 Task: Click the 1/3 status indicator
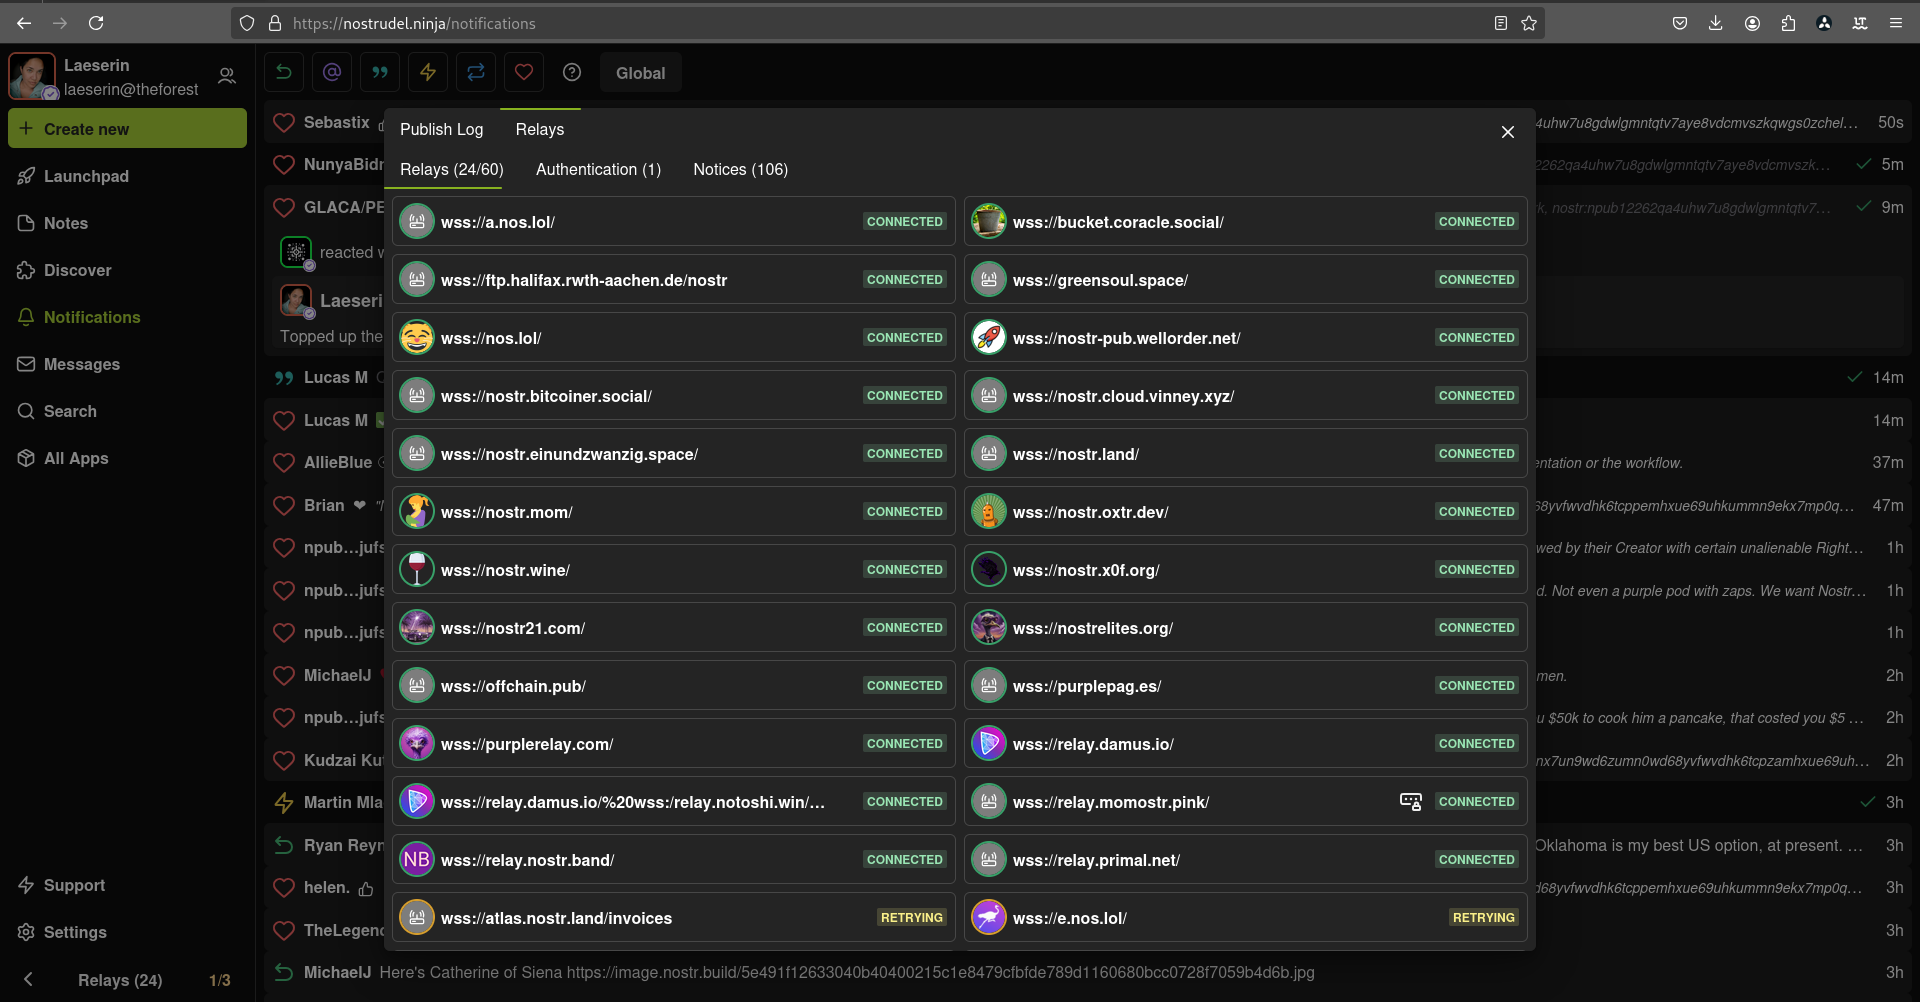point(220,980)
